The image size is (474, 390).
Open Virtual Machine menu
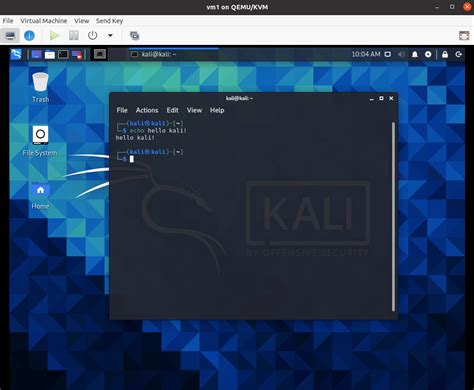[x=44, y=21]
